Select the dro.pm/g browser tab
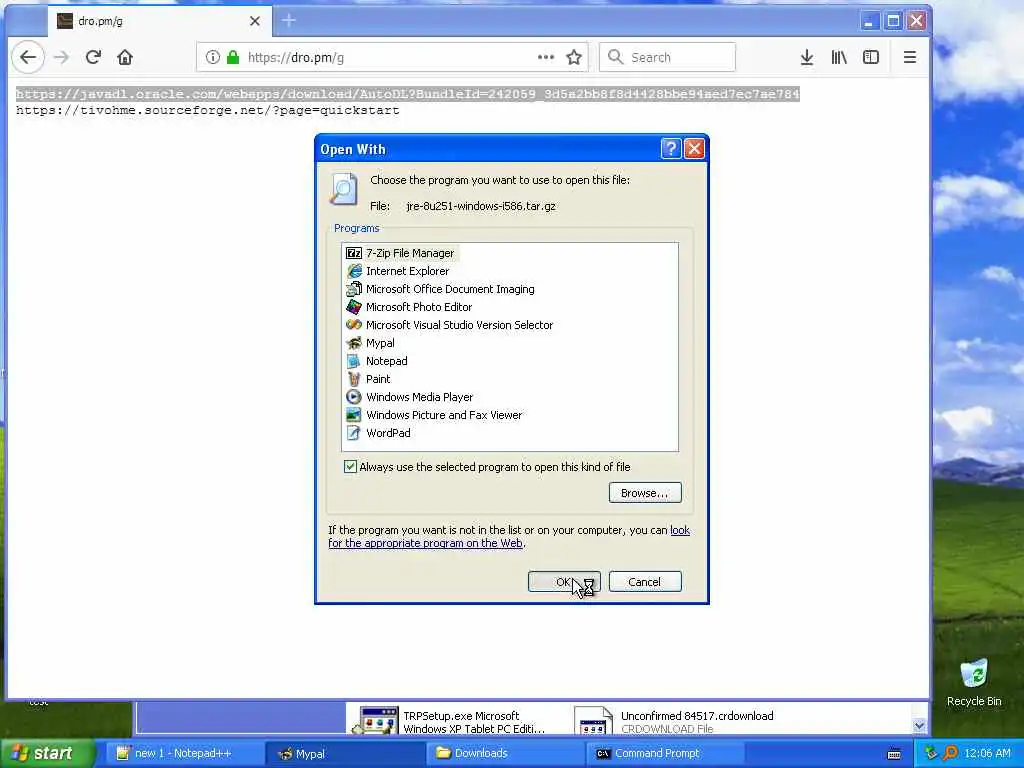The height and width of the screenshot is (768, 1024). [x=160, y=21]
